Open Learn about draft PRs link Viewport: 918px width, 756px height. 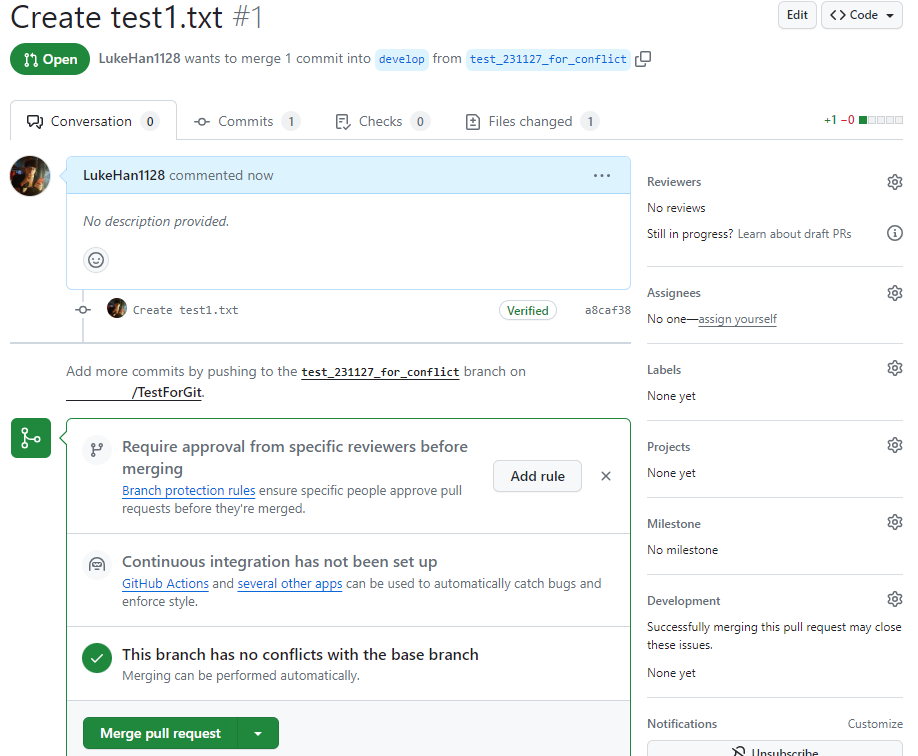point(794,234)
